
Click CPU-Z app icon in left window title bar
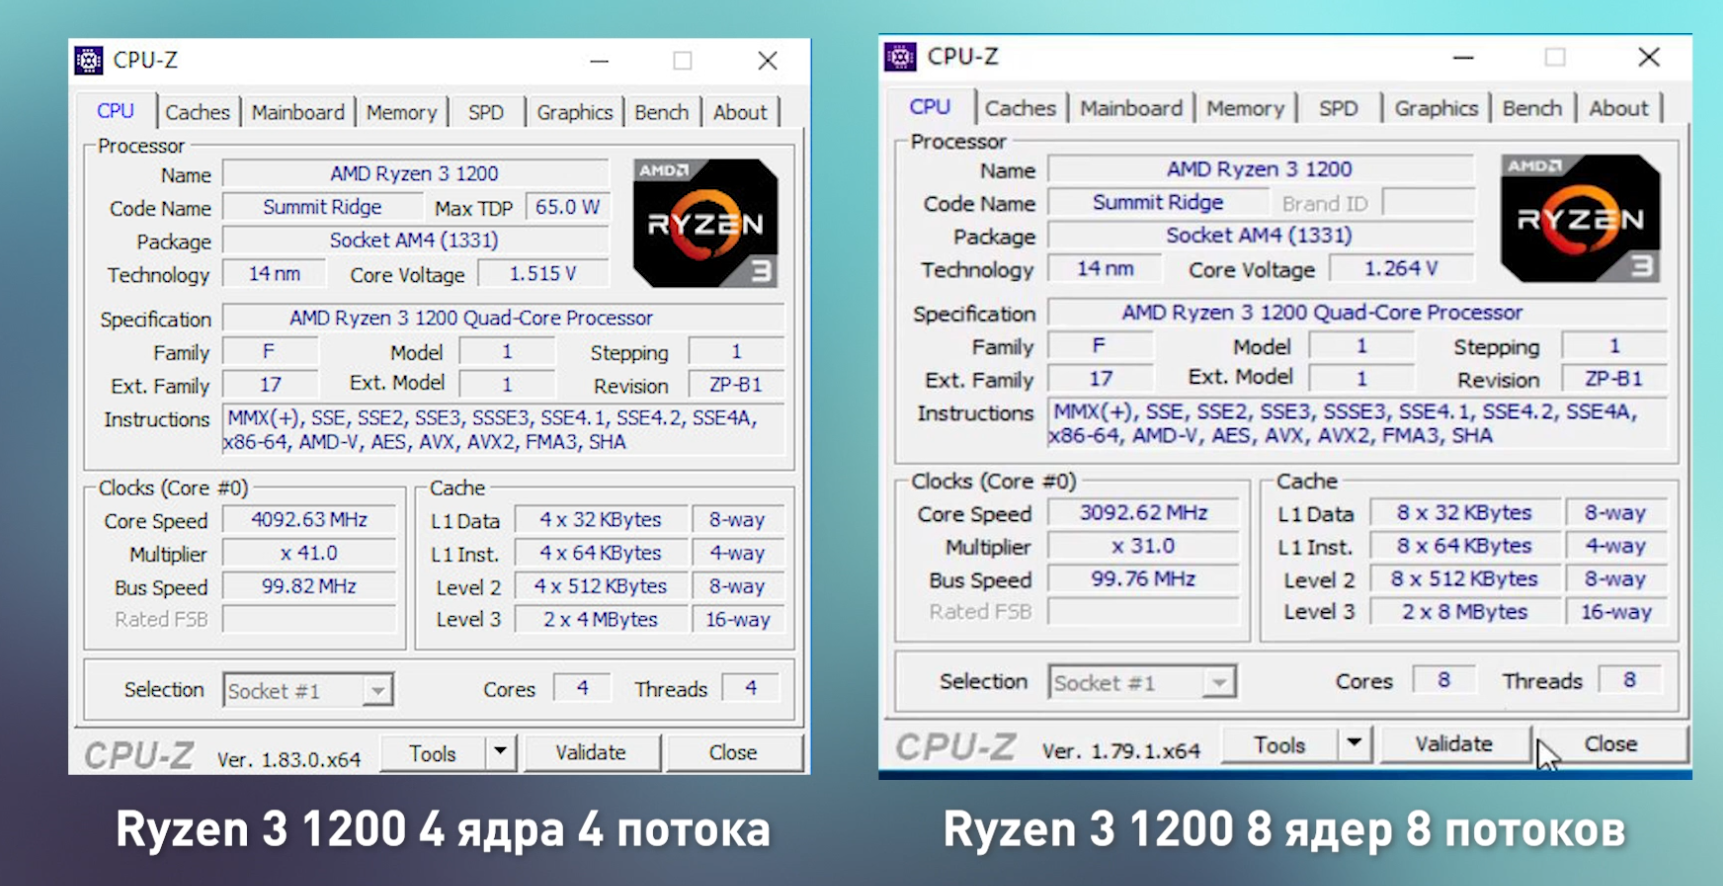click(89, 60)
